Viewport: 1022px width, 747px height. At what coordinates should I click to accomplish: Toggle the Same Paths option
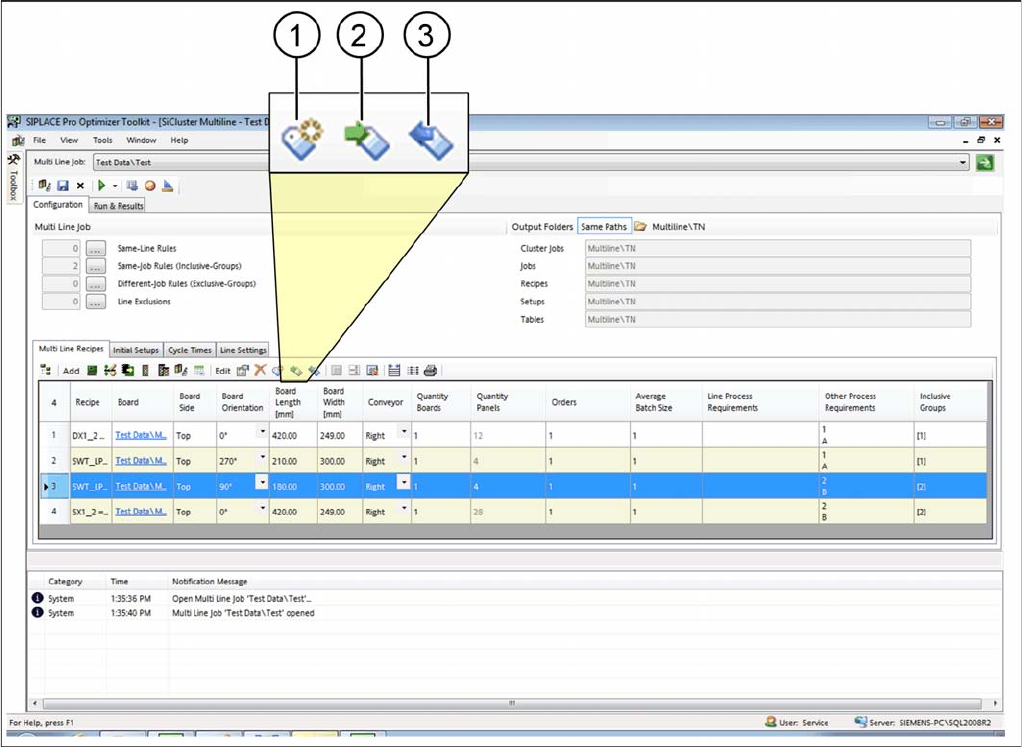(x=603, y=227)
